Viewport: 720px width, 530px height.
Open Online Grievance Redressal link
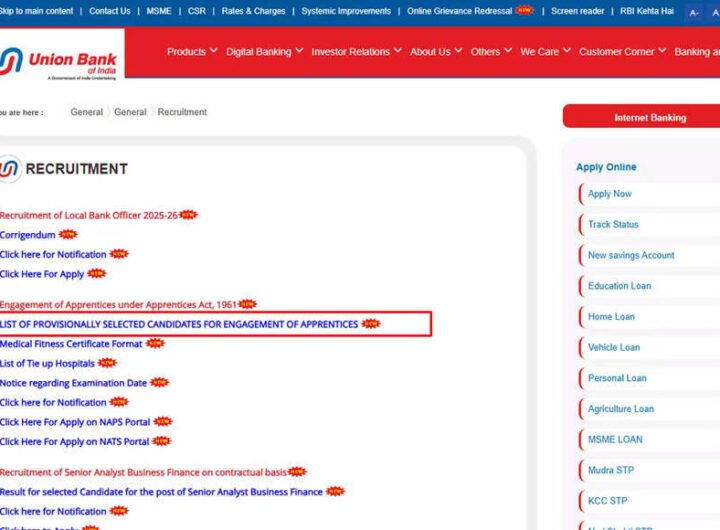pos(459,11)
